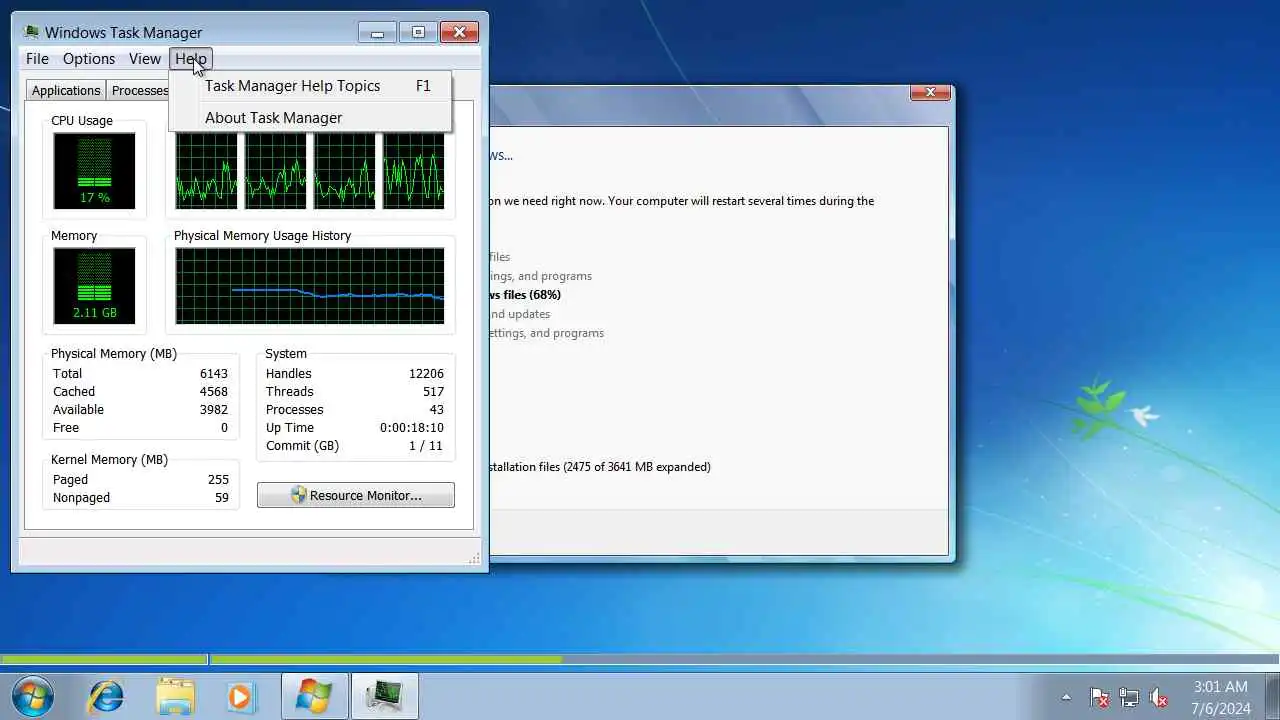Open the View menu
The image size is (1280, 720).
coord(145,59)
